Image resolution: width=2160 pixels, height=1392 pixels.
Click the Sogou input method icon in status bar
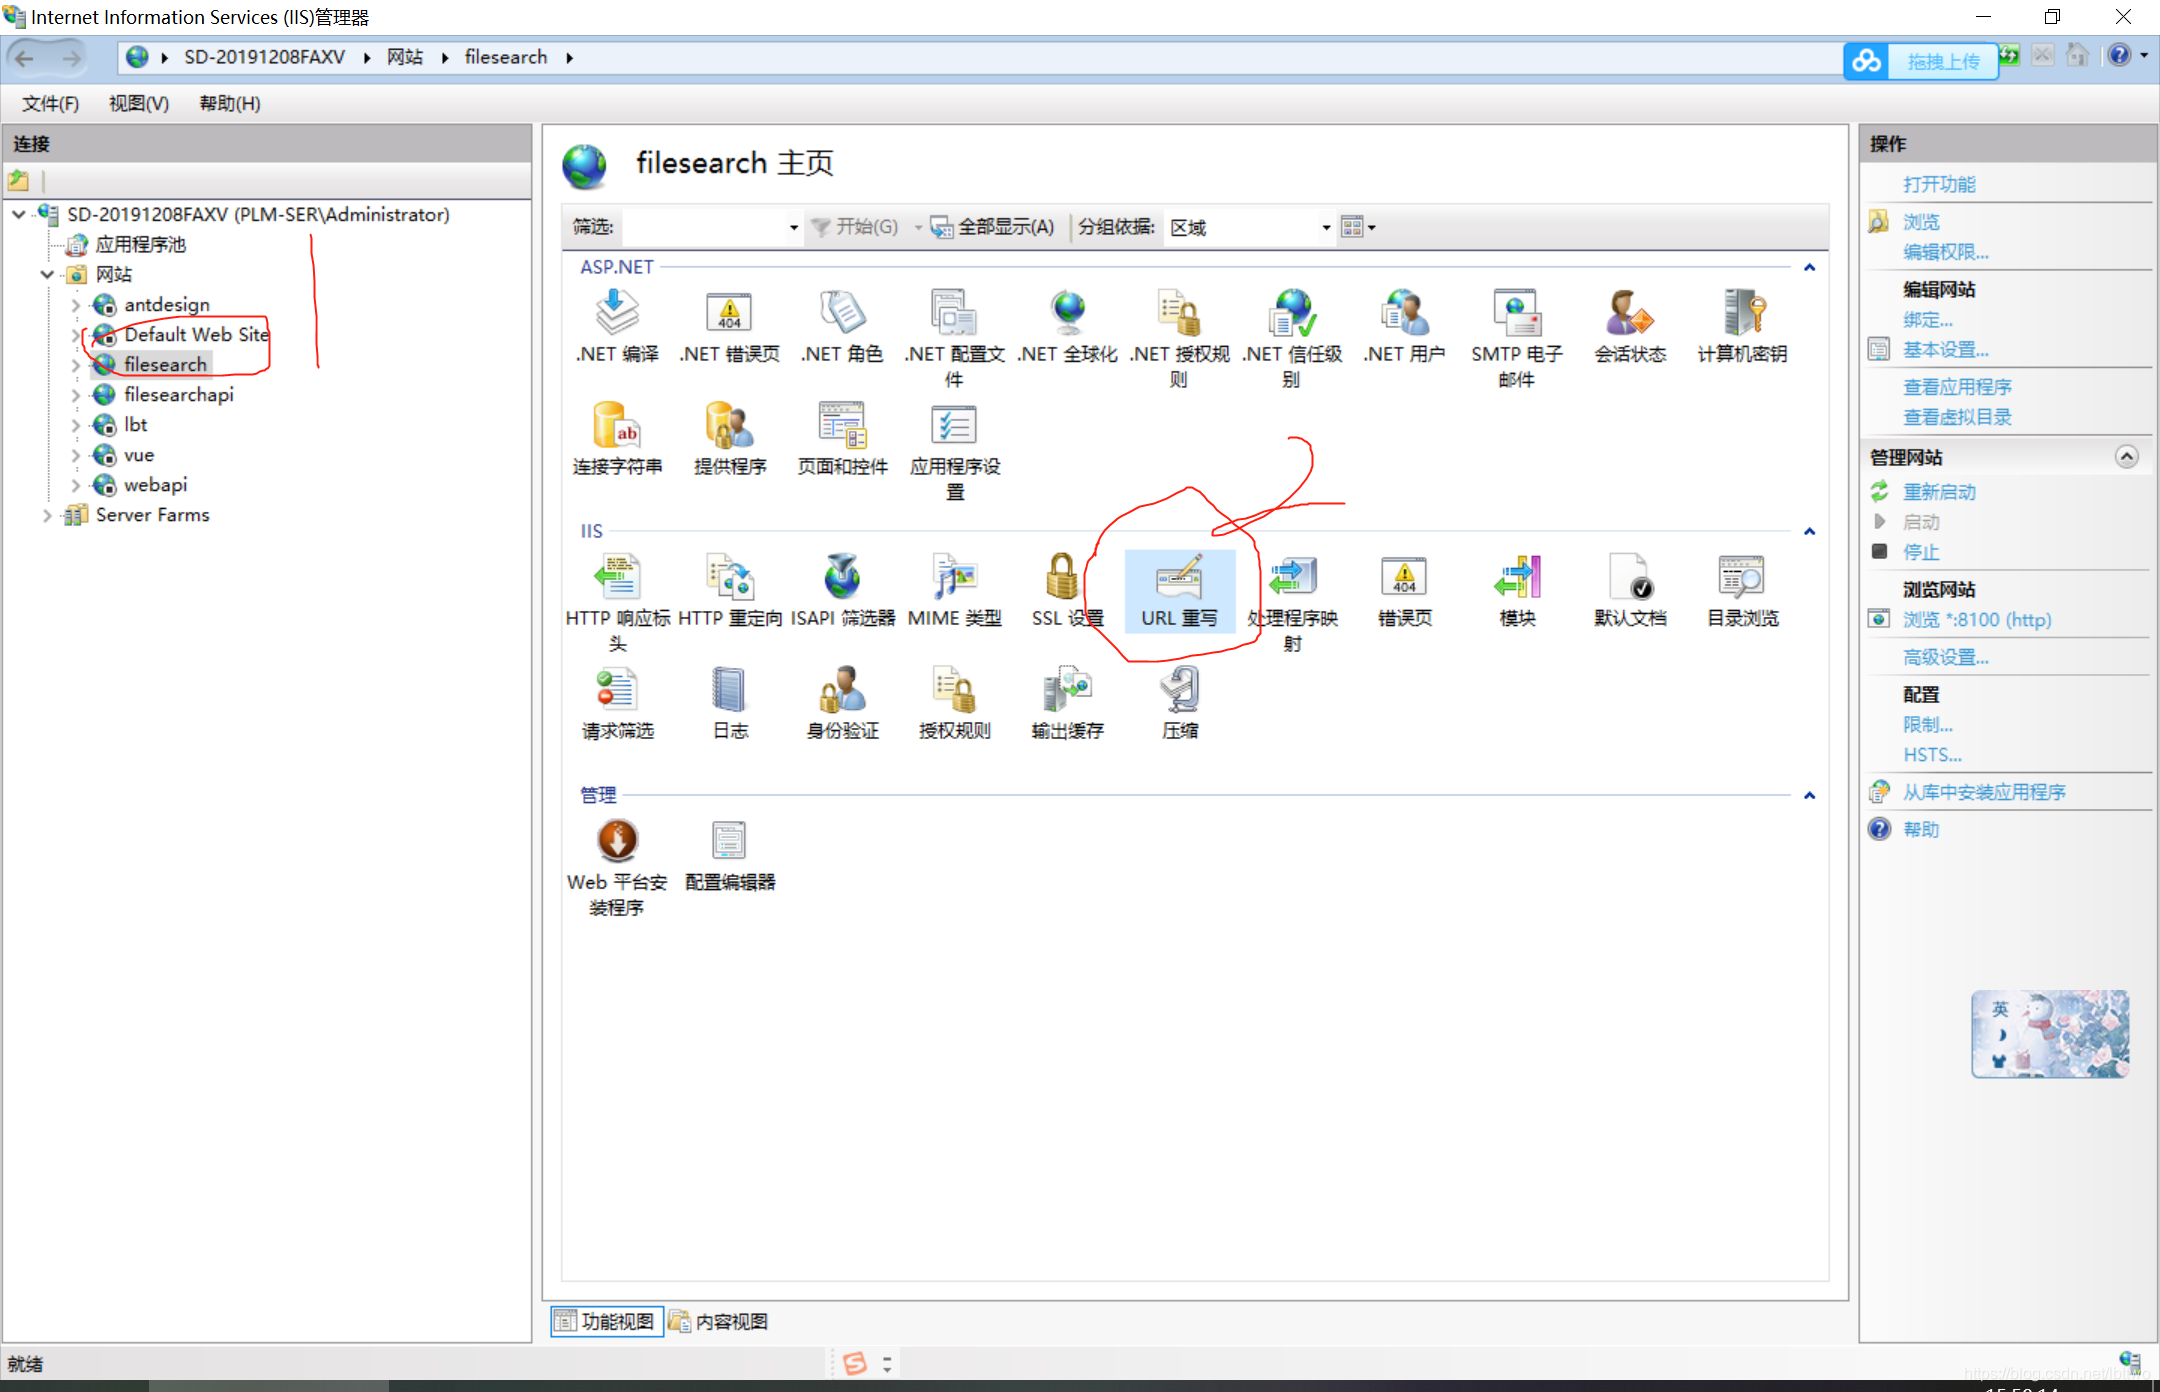pos(855,1363)
